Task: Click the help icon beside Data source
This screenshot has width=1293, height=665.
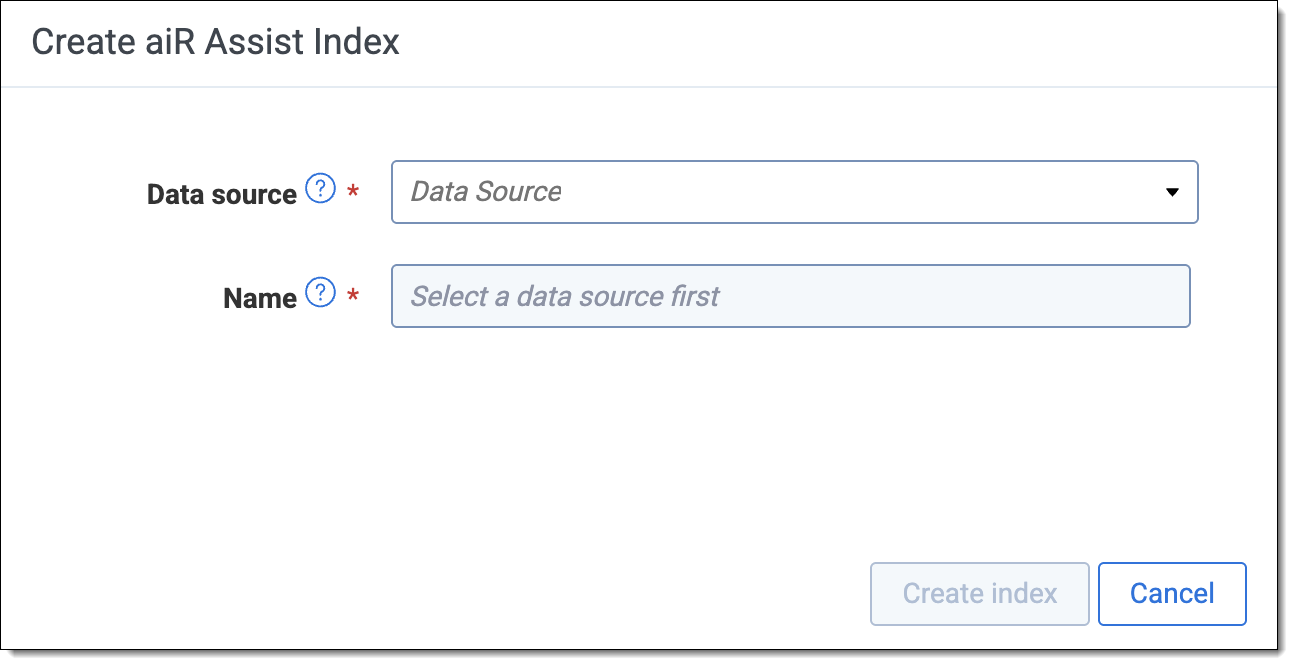Action: (x=320, y=189)
